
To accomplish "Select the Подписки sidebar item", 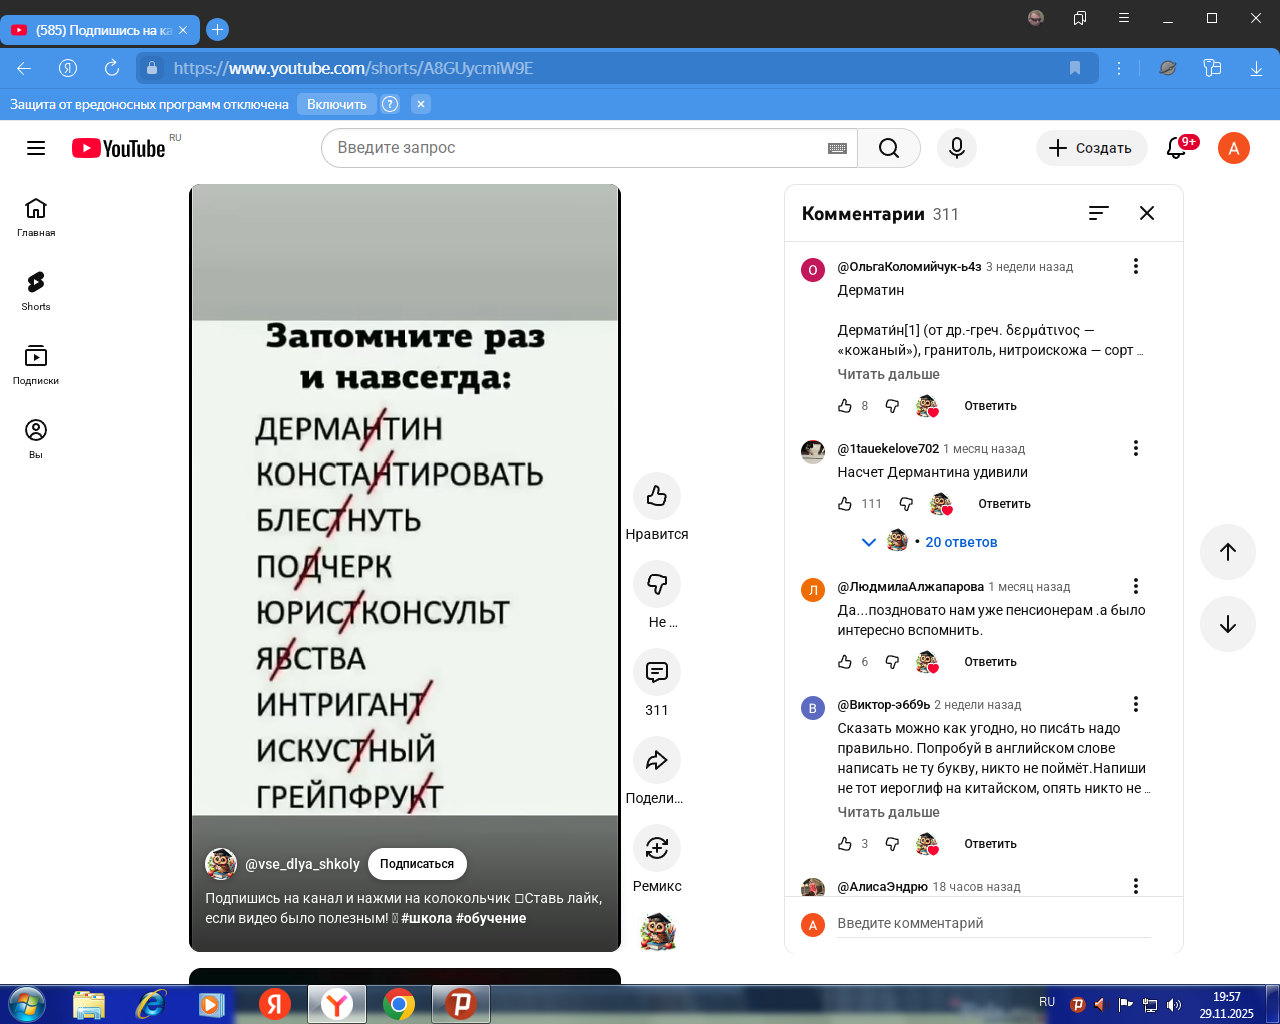I will tap(36, 364).
